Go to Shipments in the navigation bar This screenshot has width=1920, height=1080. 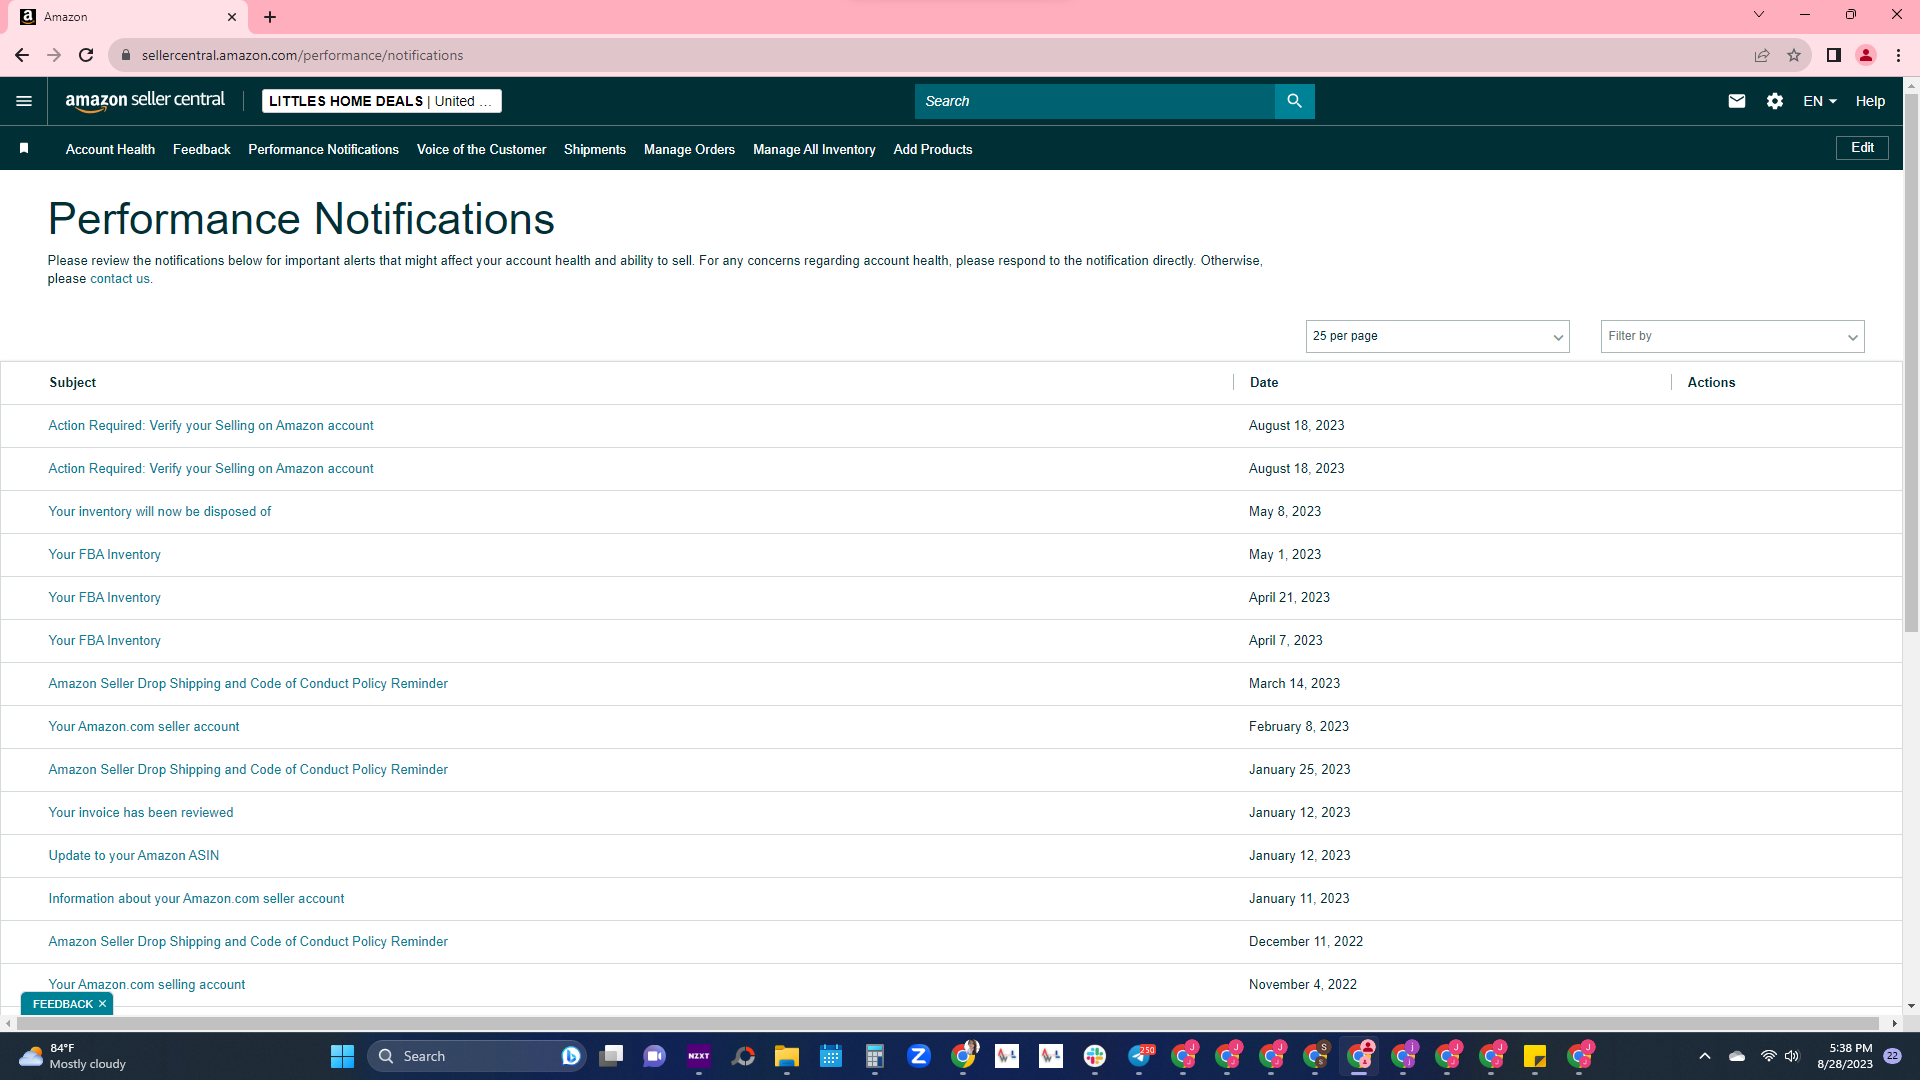[x=594, y=149]
